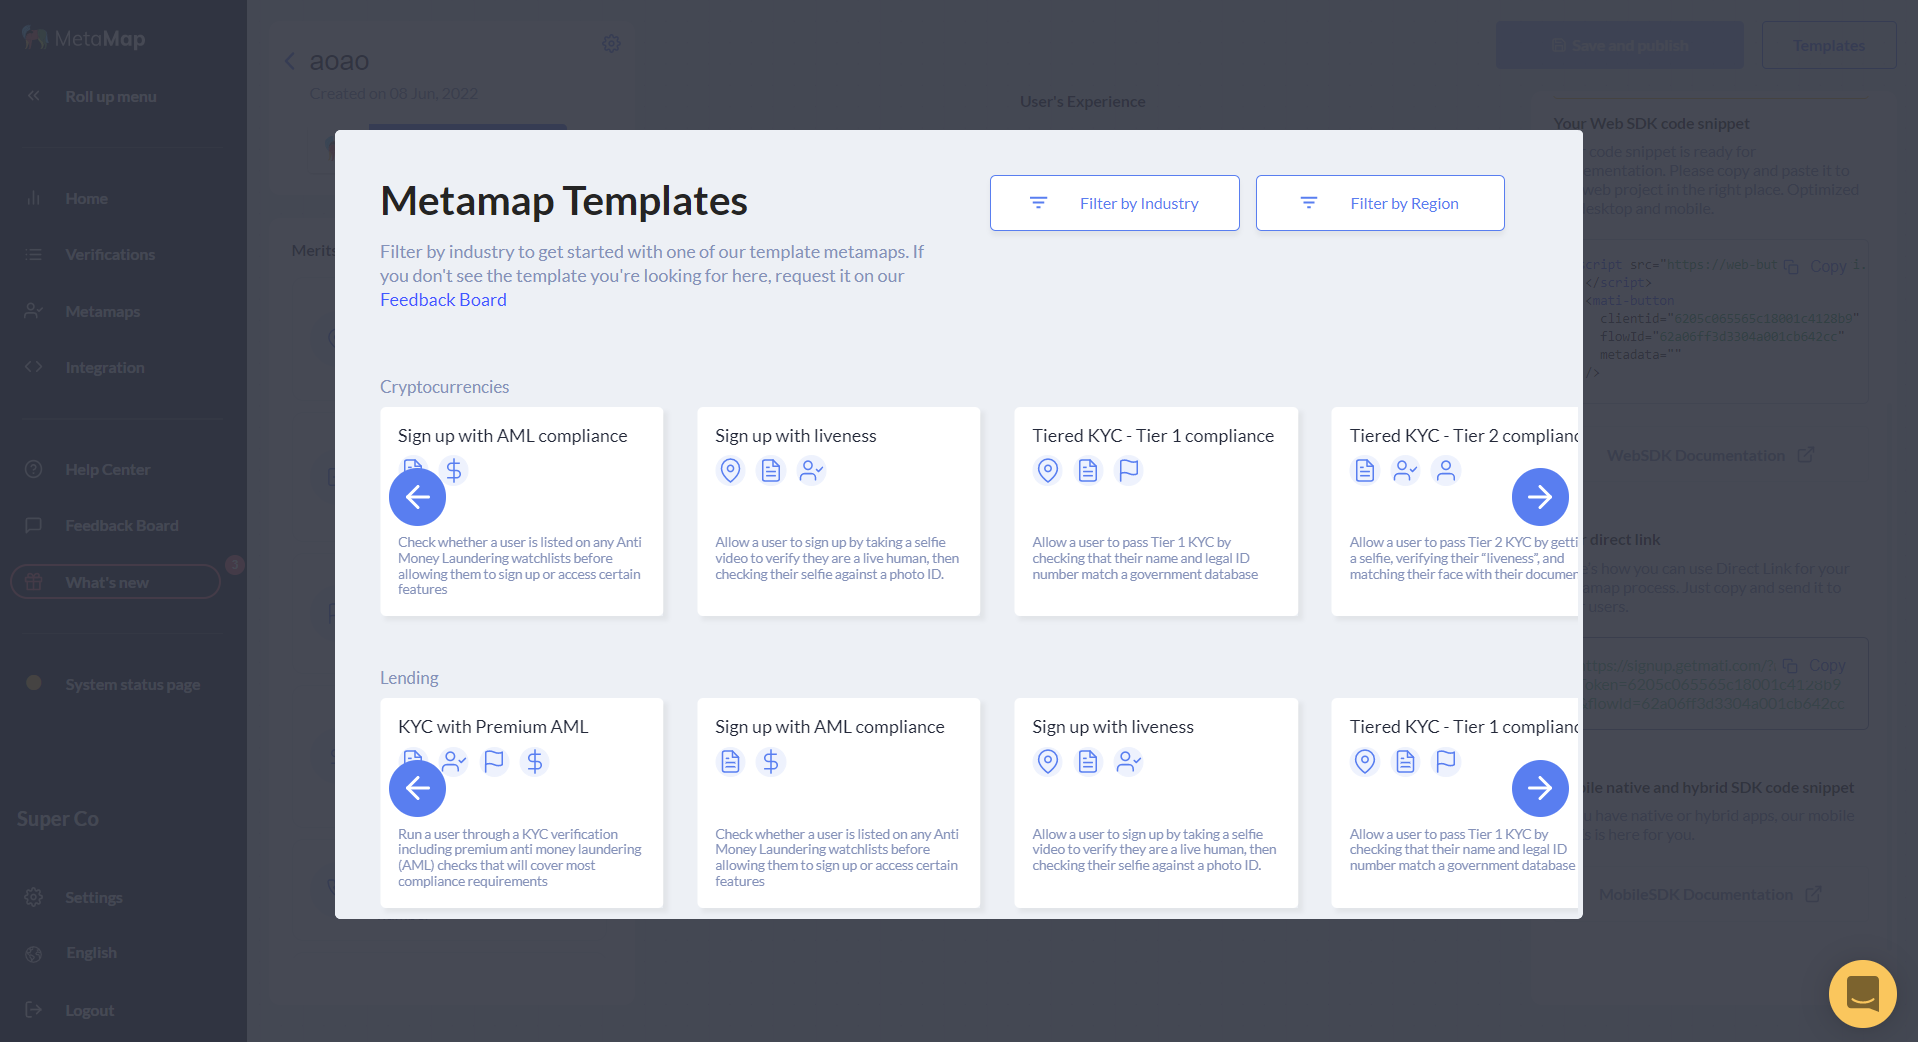Select Lending Tiered KYC Tier 1 compliance title

[x=1464, y=727]
